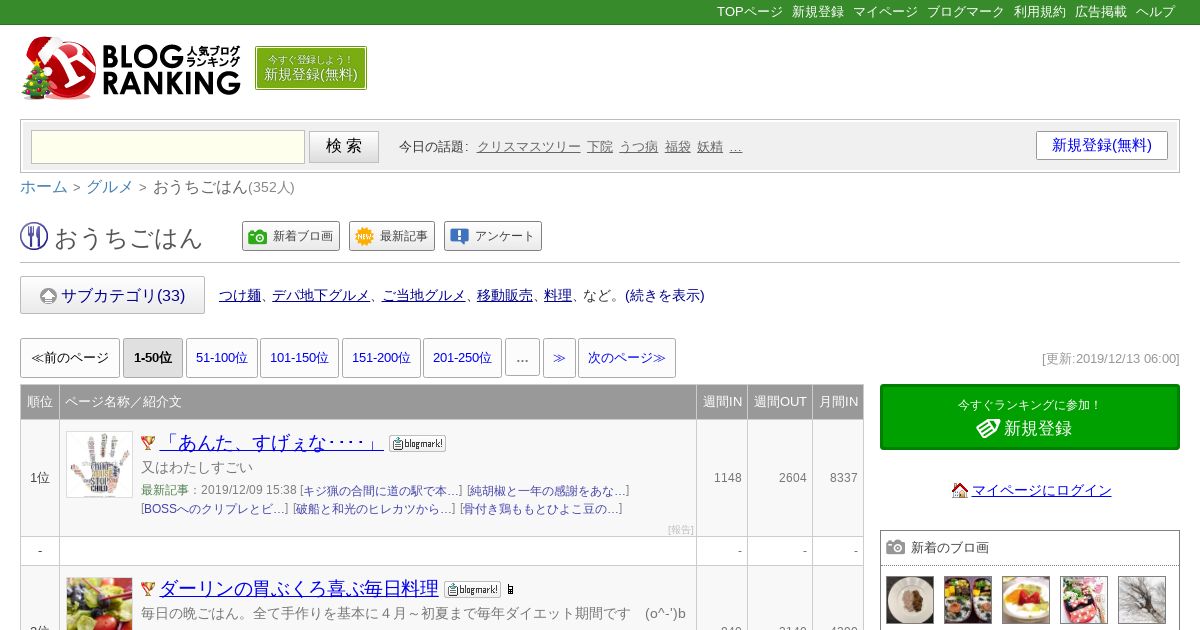1200x630 pixels.
Task: Open trending topic 妖精
Action: 710,147
